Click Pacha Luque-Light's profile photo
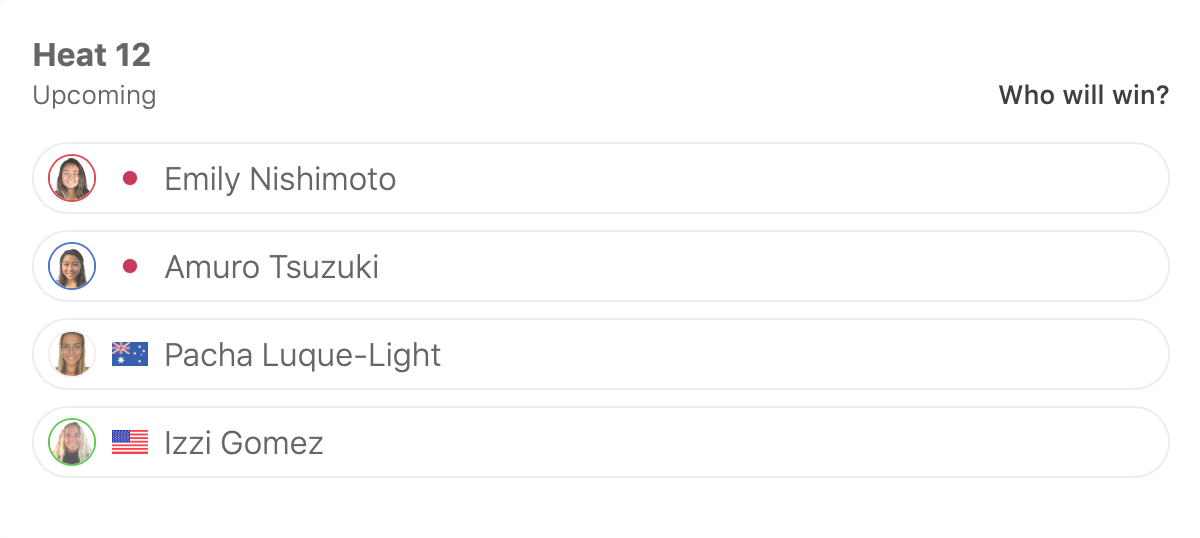 point(72,355)
